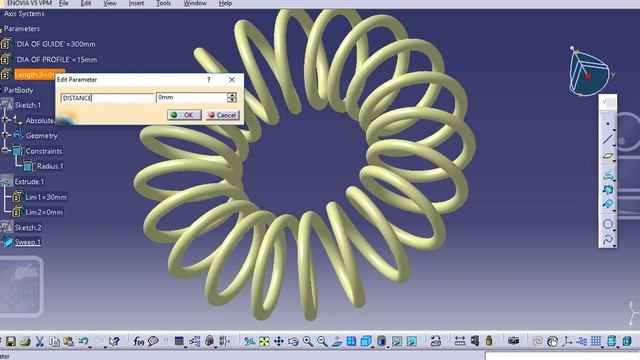
Task: Click the Create Multi-View icon
Action: click(351, 341)
